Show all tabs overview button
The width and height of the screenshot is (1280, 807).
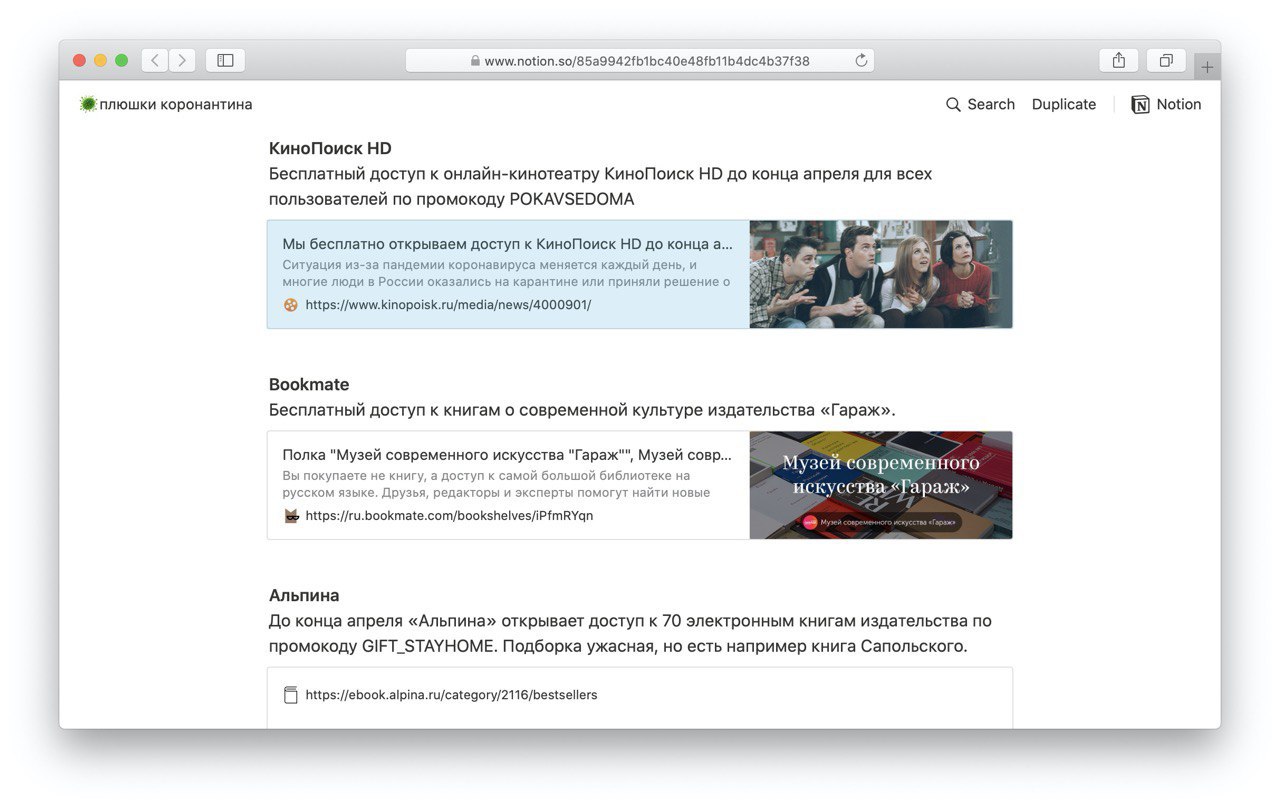point(1166,61)
